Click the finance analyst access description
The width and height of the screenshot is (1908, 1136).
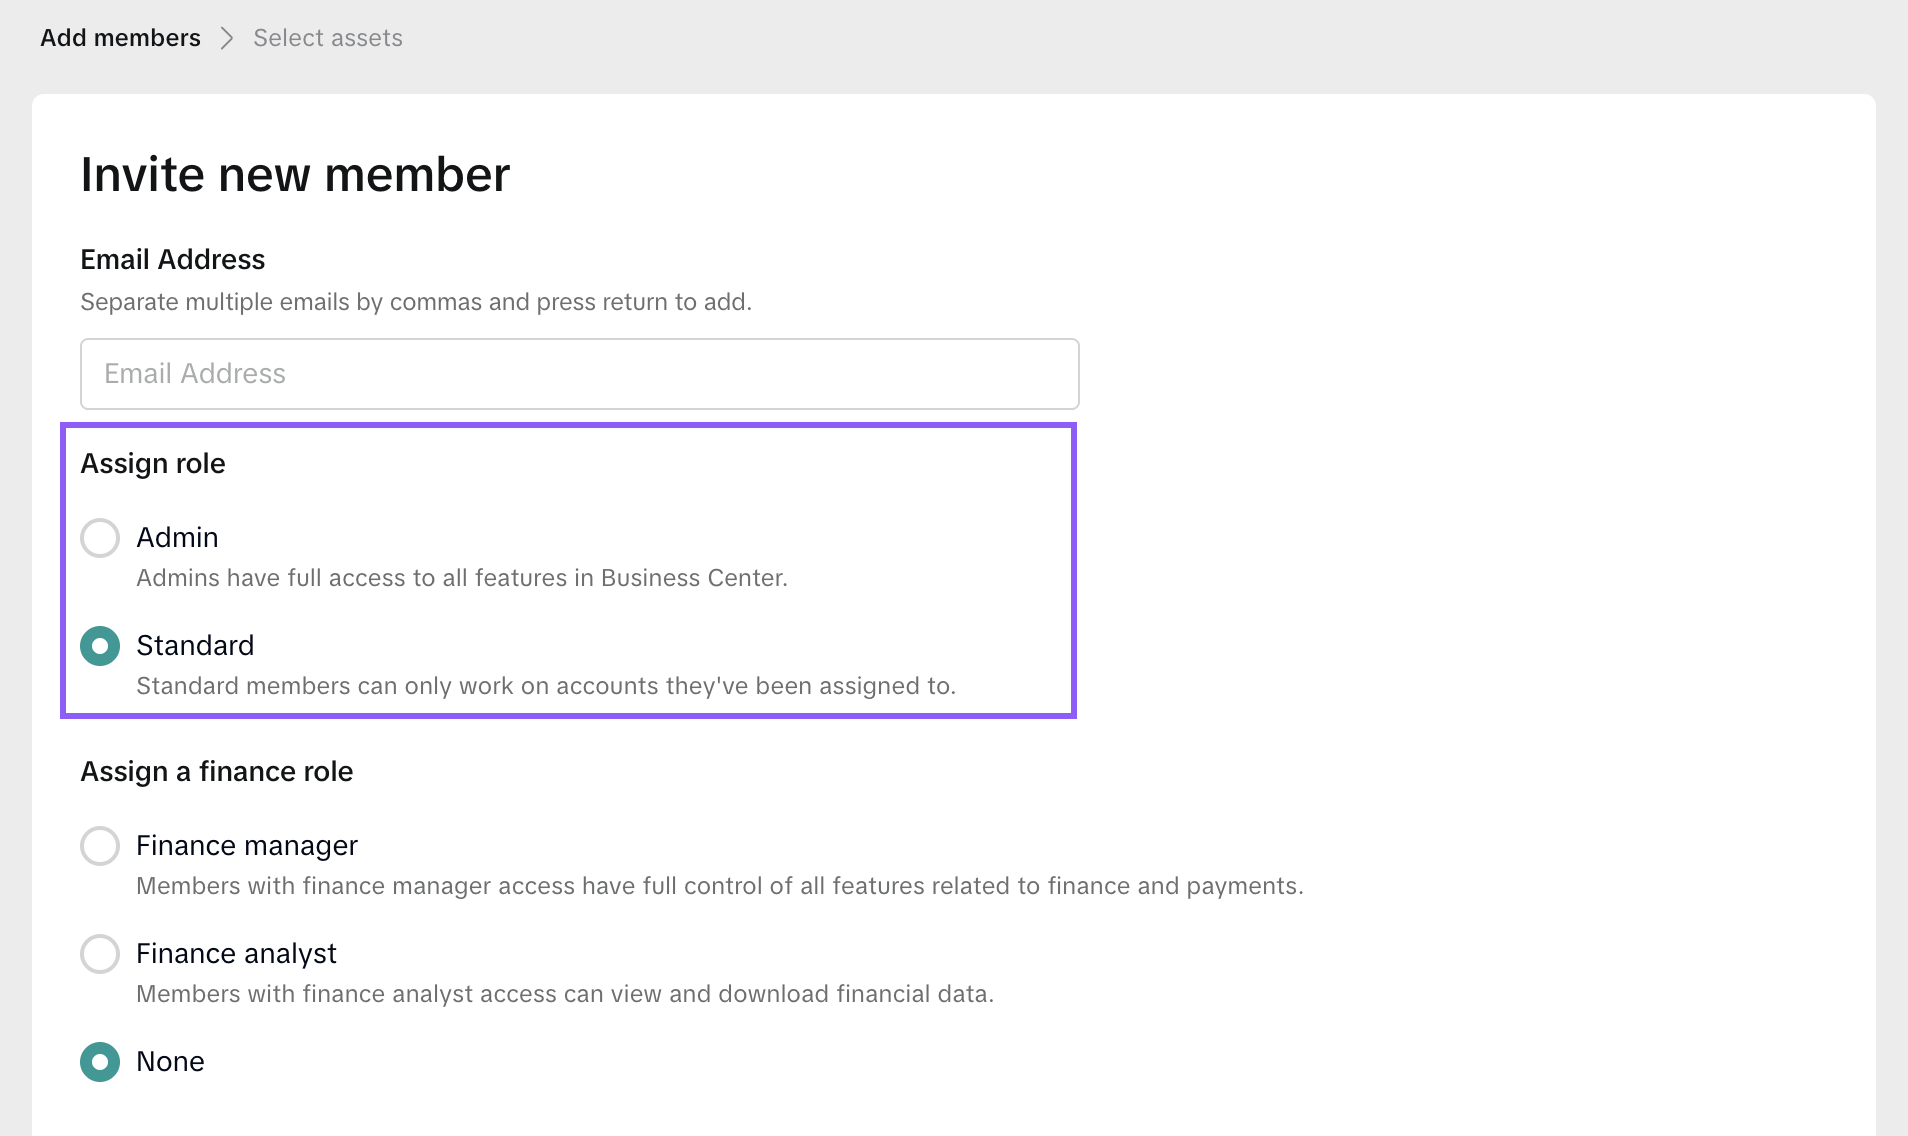point(565,994)
